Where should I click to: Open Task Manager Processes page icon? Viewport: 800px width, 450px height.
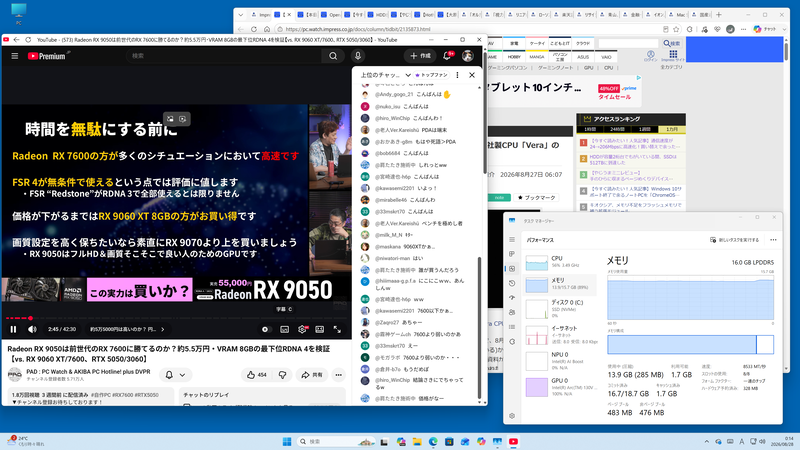pyautogui.click(x=512, y=254)
